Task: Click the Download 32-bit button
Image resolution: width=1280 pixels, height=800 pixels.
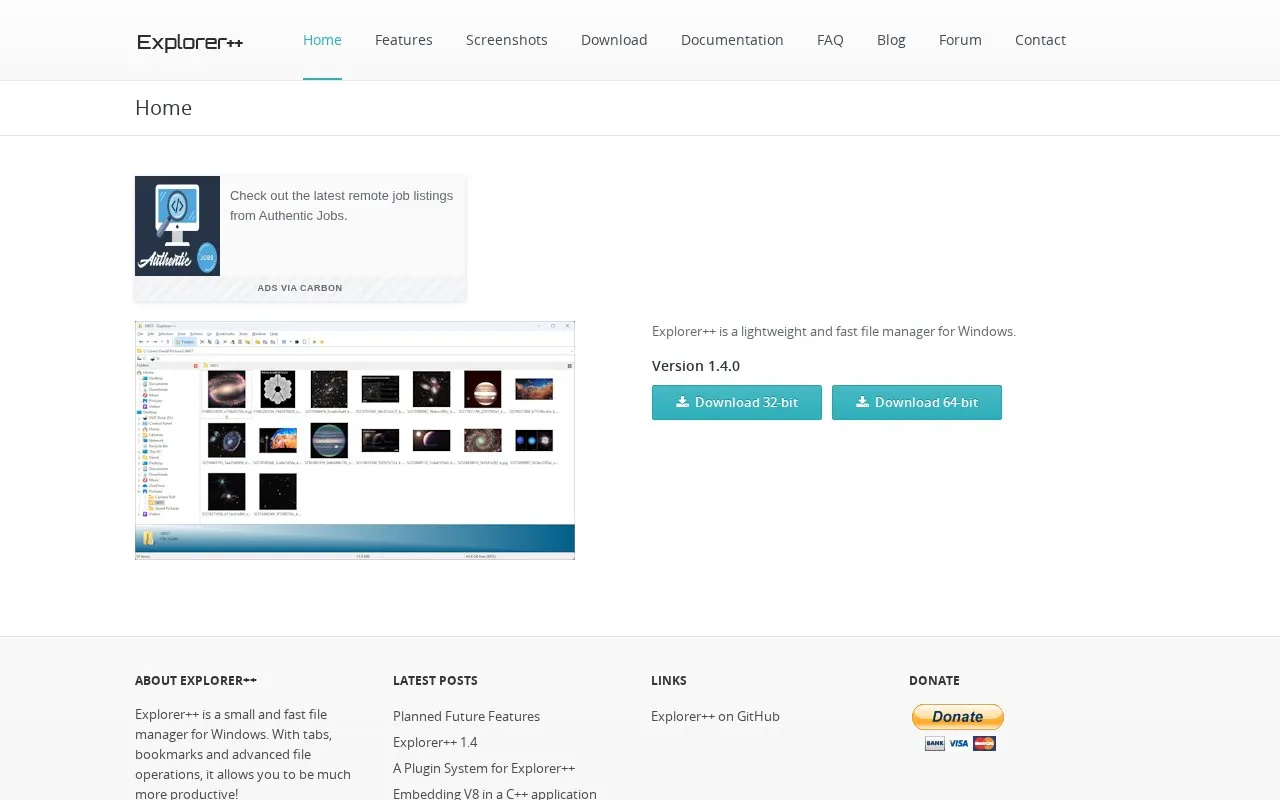Action: click(737, 402)
